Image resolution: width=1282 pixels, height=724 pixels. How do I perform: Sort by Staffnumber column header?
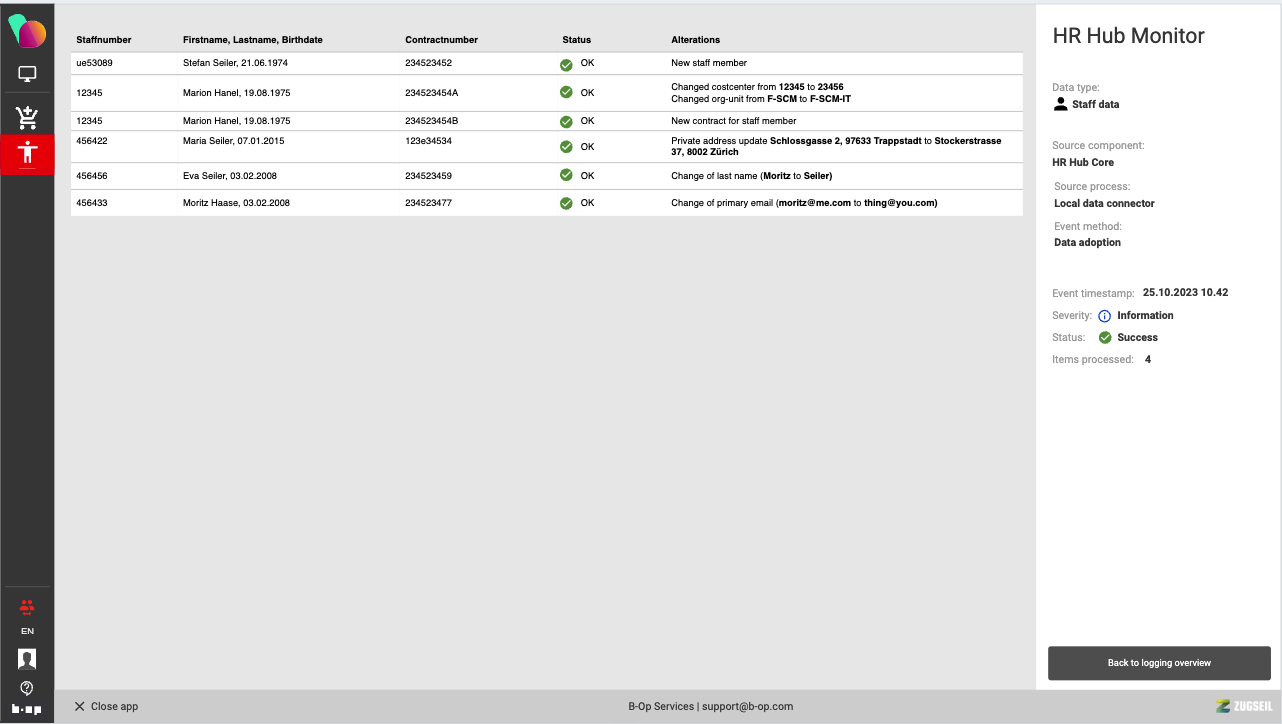[x=104, y=40]
